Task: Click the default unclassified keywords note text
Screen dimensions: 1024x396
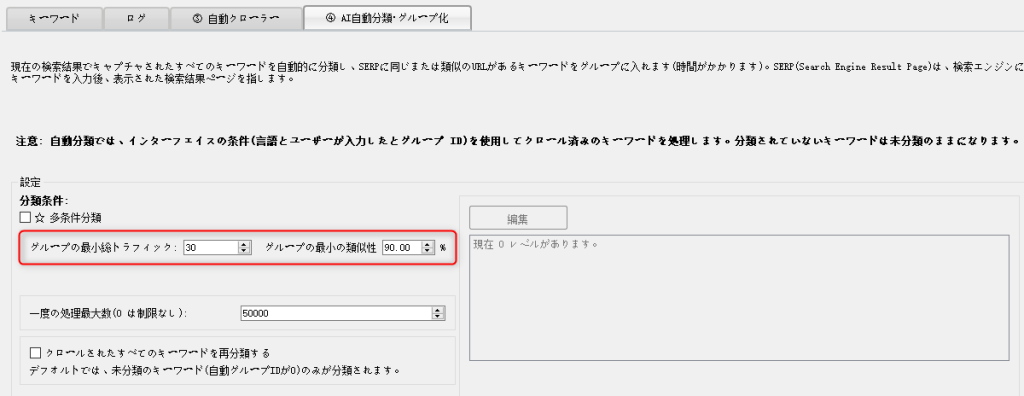Action: (x=215, y=370)
